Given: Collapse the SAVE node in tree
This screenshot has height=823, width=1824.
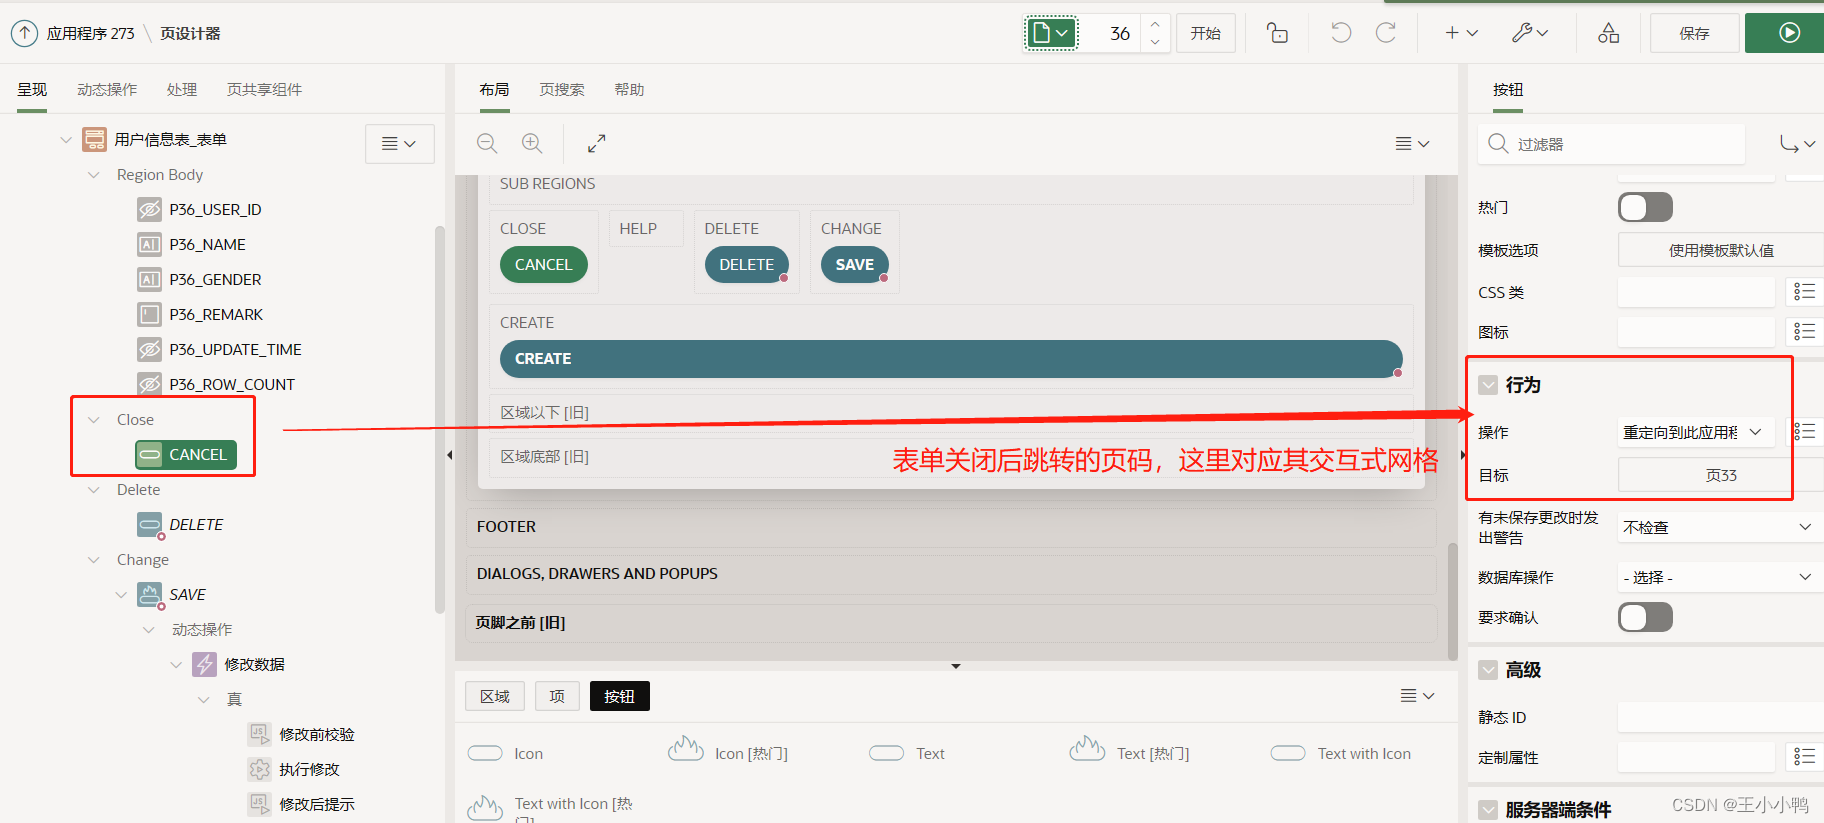Looking at the screenshot, I should (121, 595).
